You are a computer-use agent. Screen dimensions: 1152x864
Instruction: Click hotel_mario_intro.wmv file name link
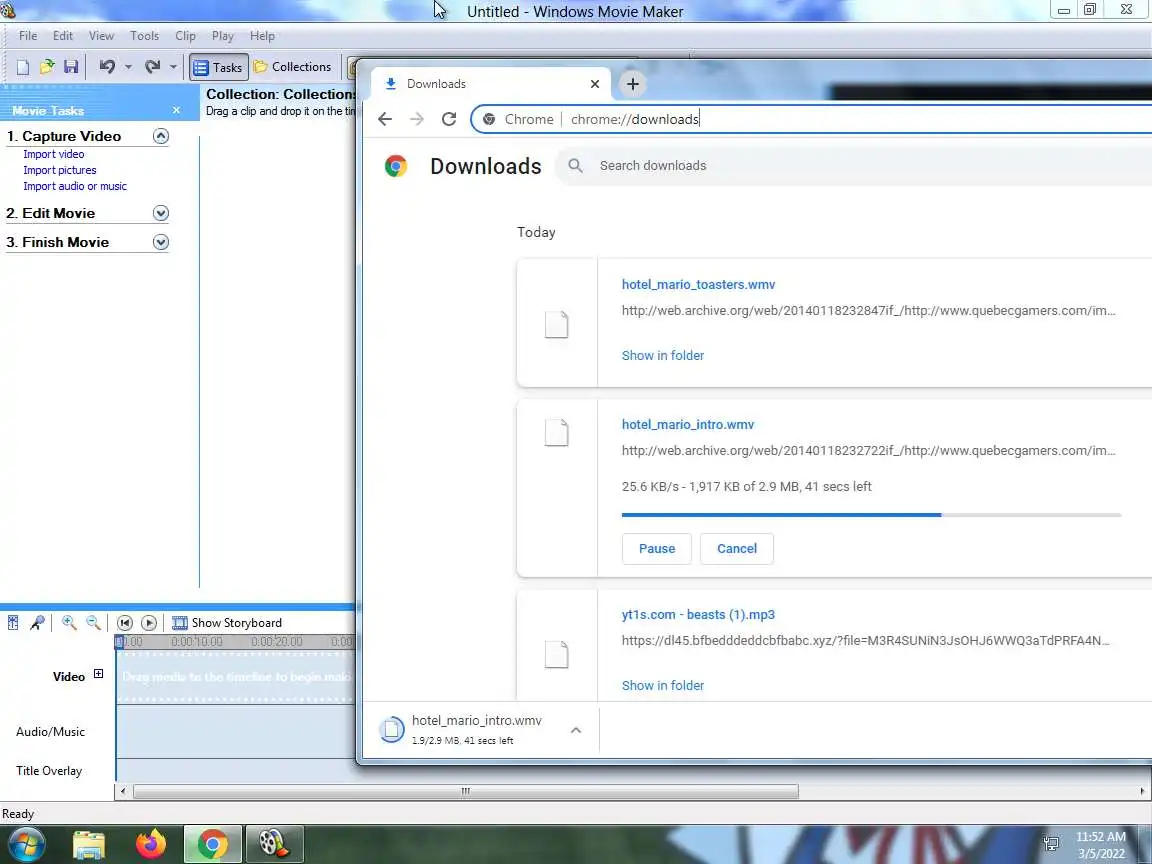pos(688,425)
